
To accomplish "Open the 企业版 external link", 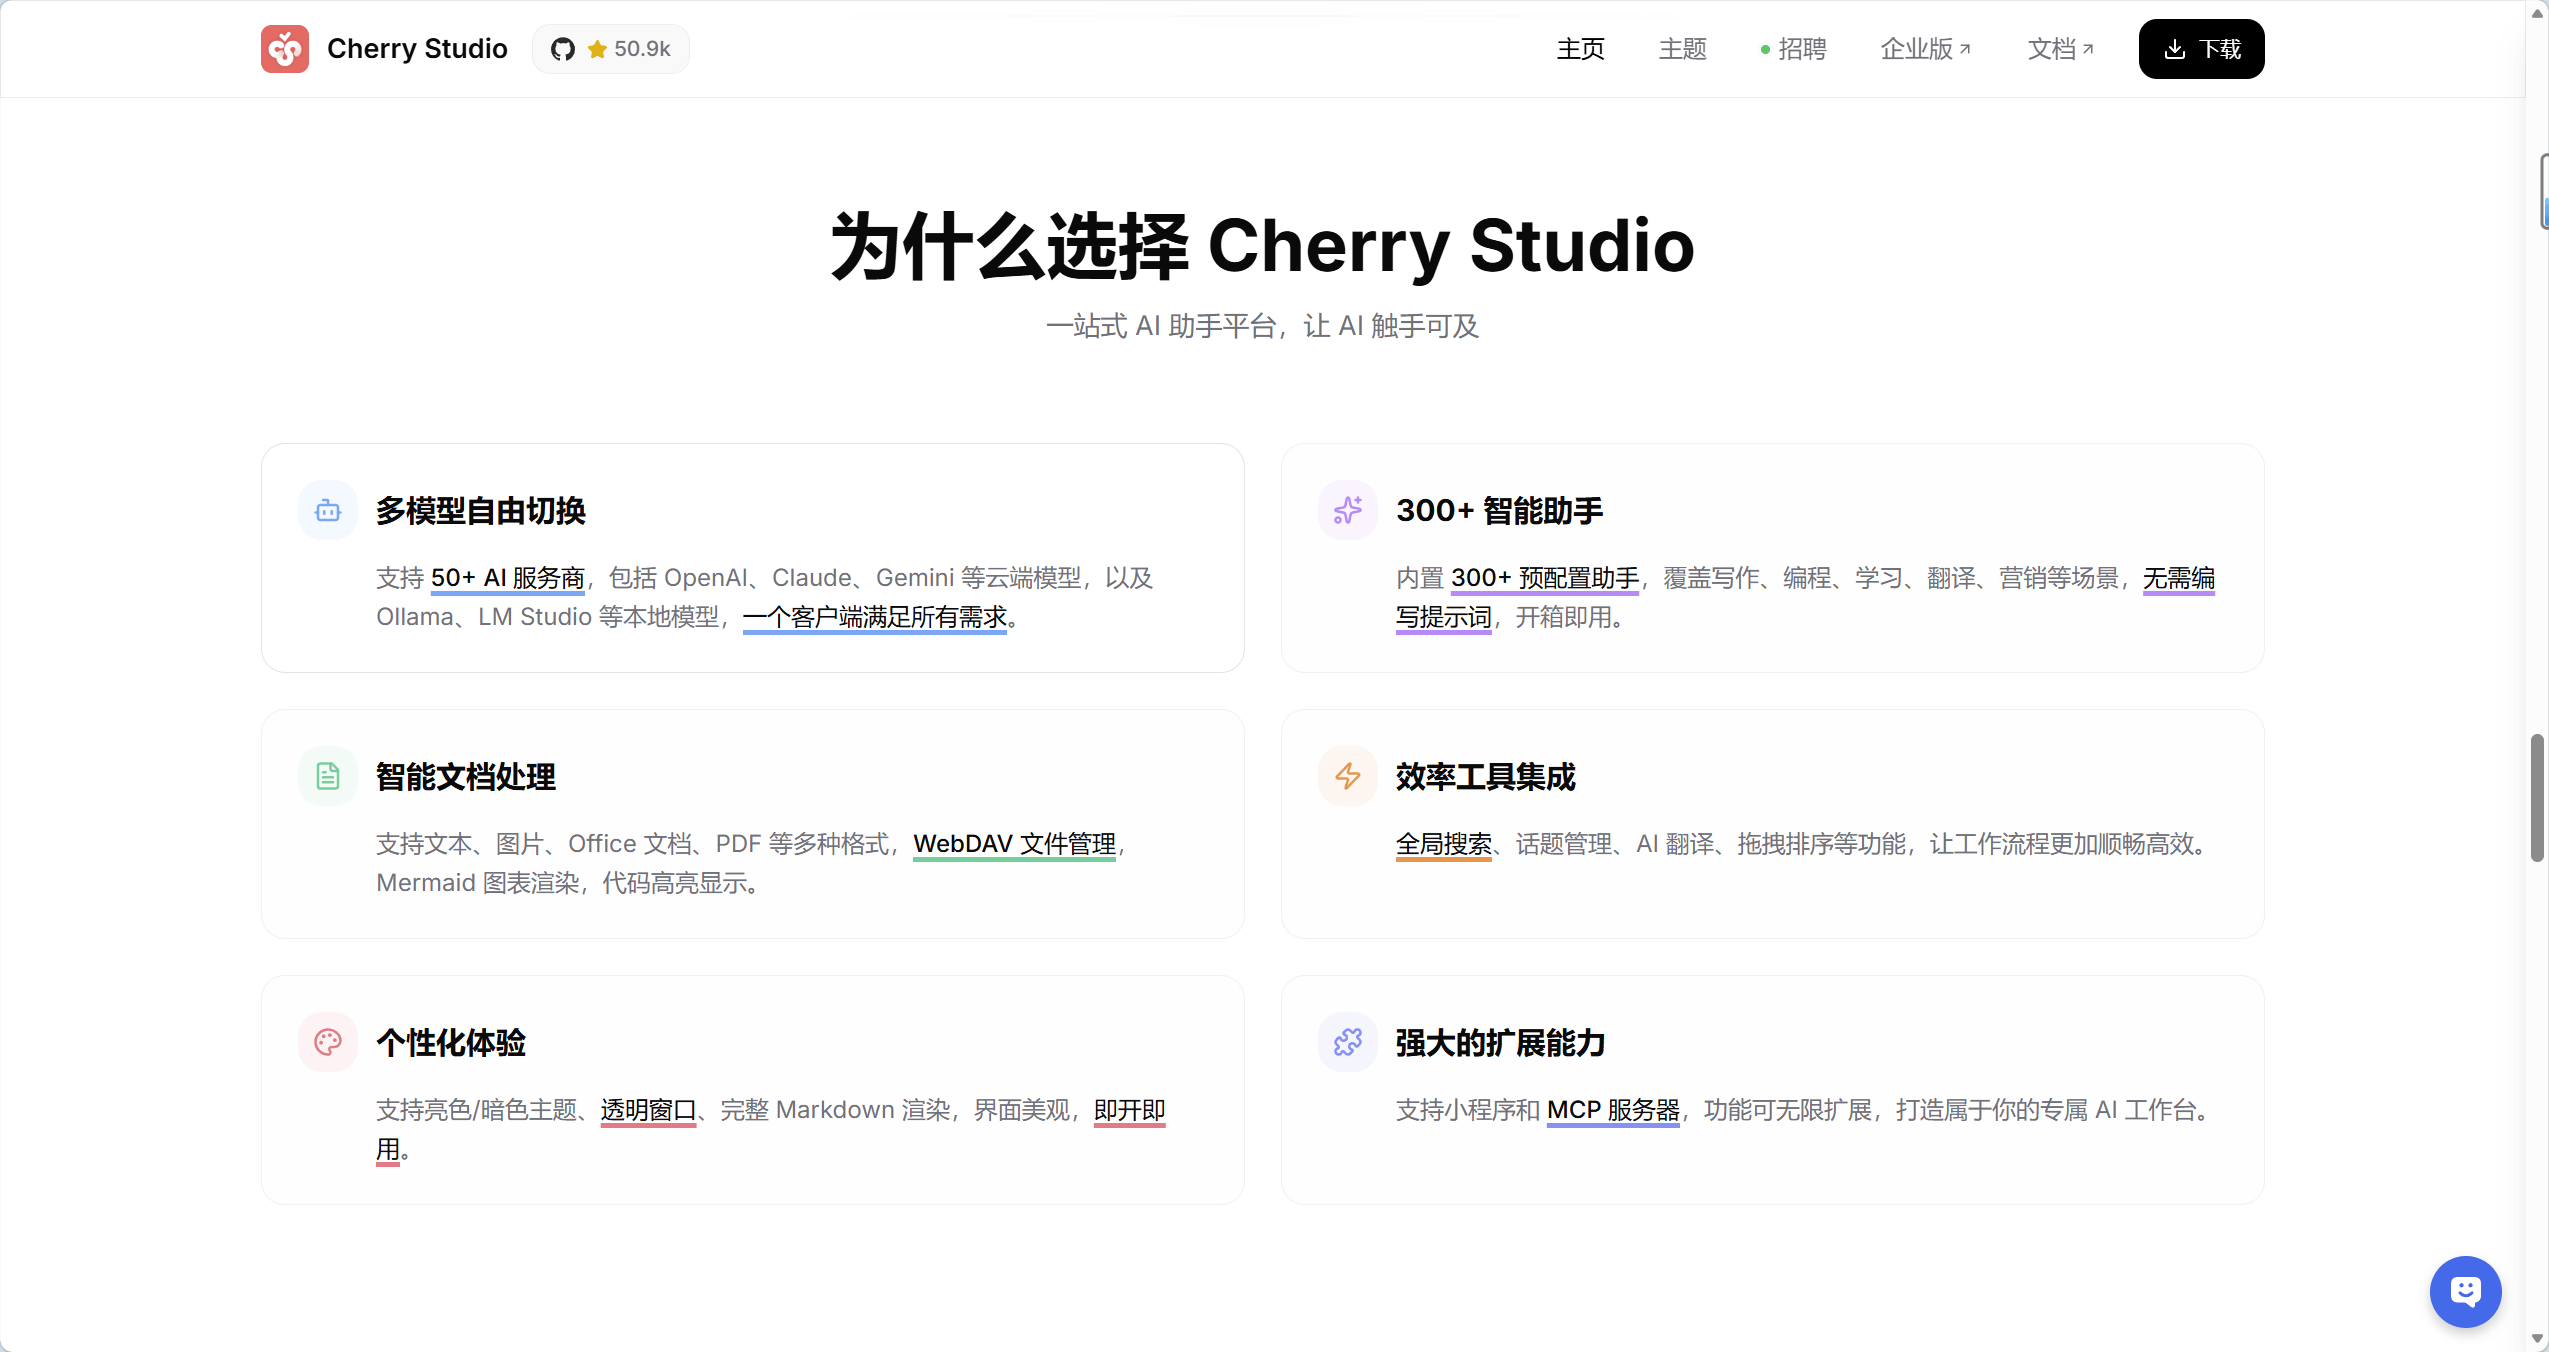I will 1925,49.
